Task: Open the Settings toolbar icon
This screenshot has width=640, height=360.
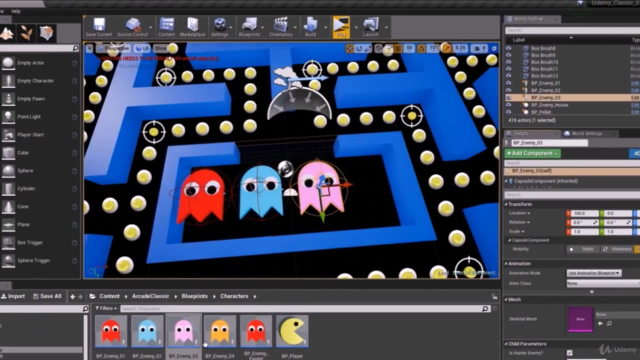Action: click(220, 27)
